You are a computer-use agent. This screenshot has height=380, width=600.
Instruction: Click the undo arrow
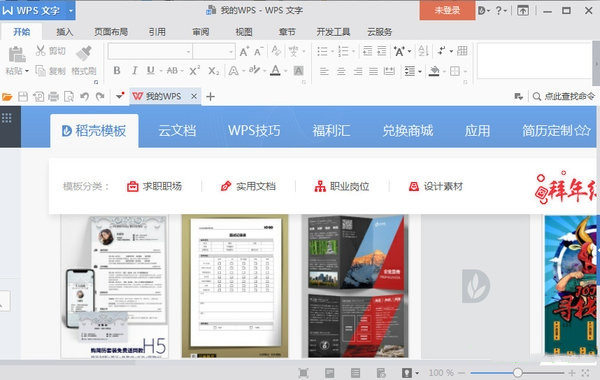pos(85,96)
